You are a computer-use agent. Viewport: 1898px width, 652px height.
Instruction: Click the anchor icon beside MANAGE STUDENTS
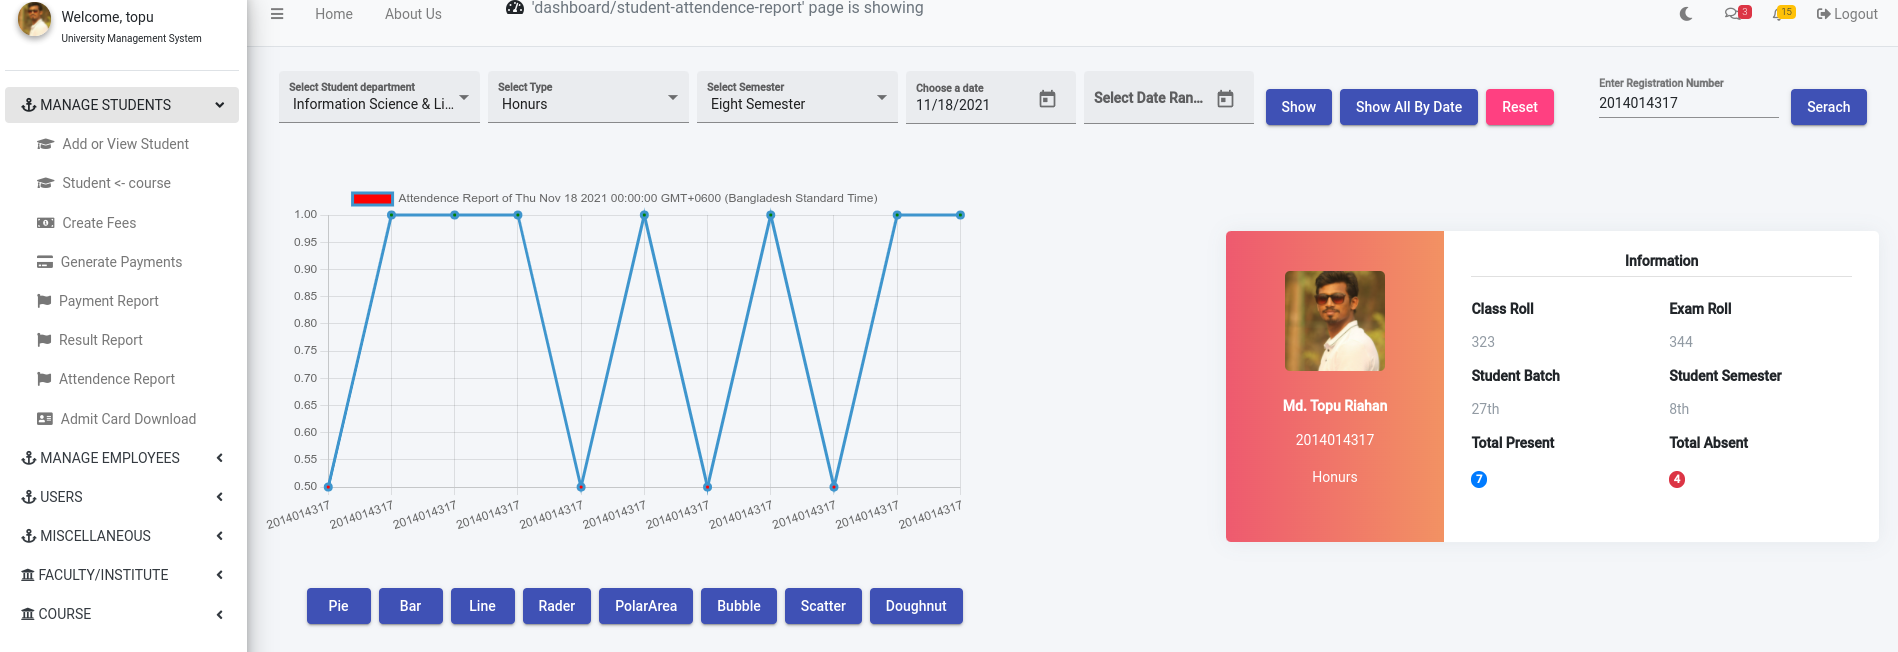[x=28, y=105]
